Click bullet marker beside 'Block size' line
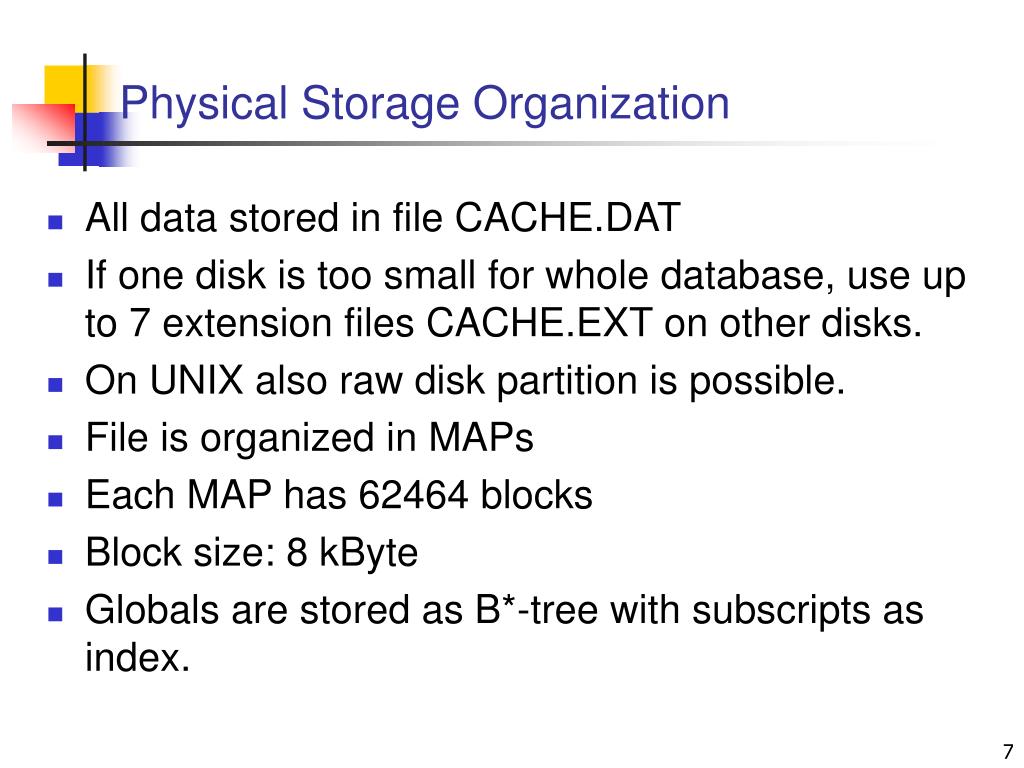 coord(56,557)
